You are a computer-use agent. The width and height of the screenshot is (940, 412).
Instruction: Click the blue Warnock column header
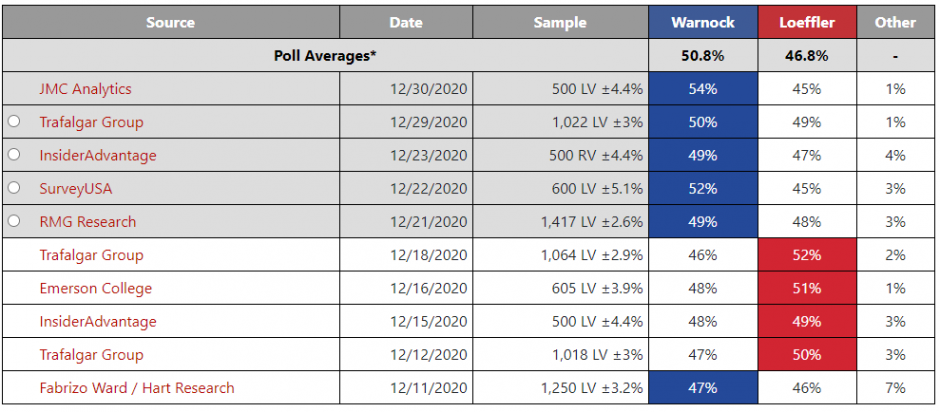[703, 22]
